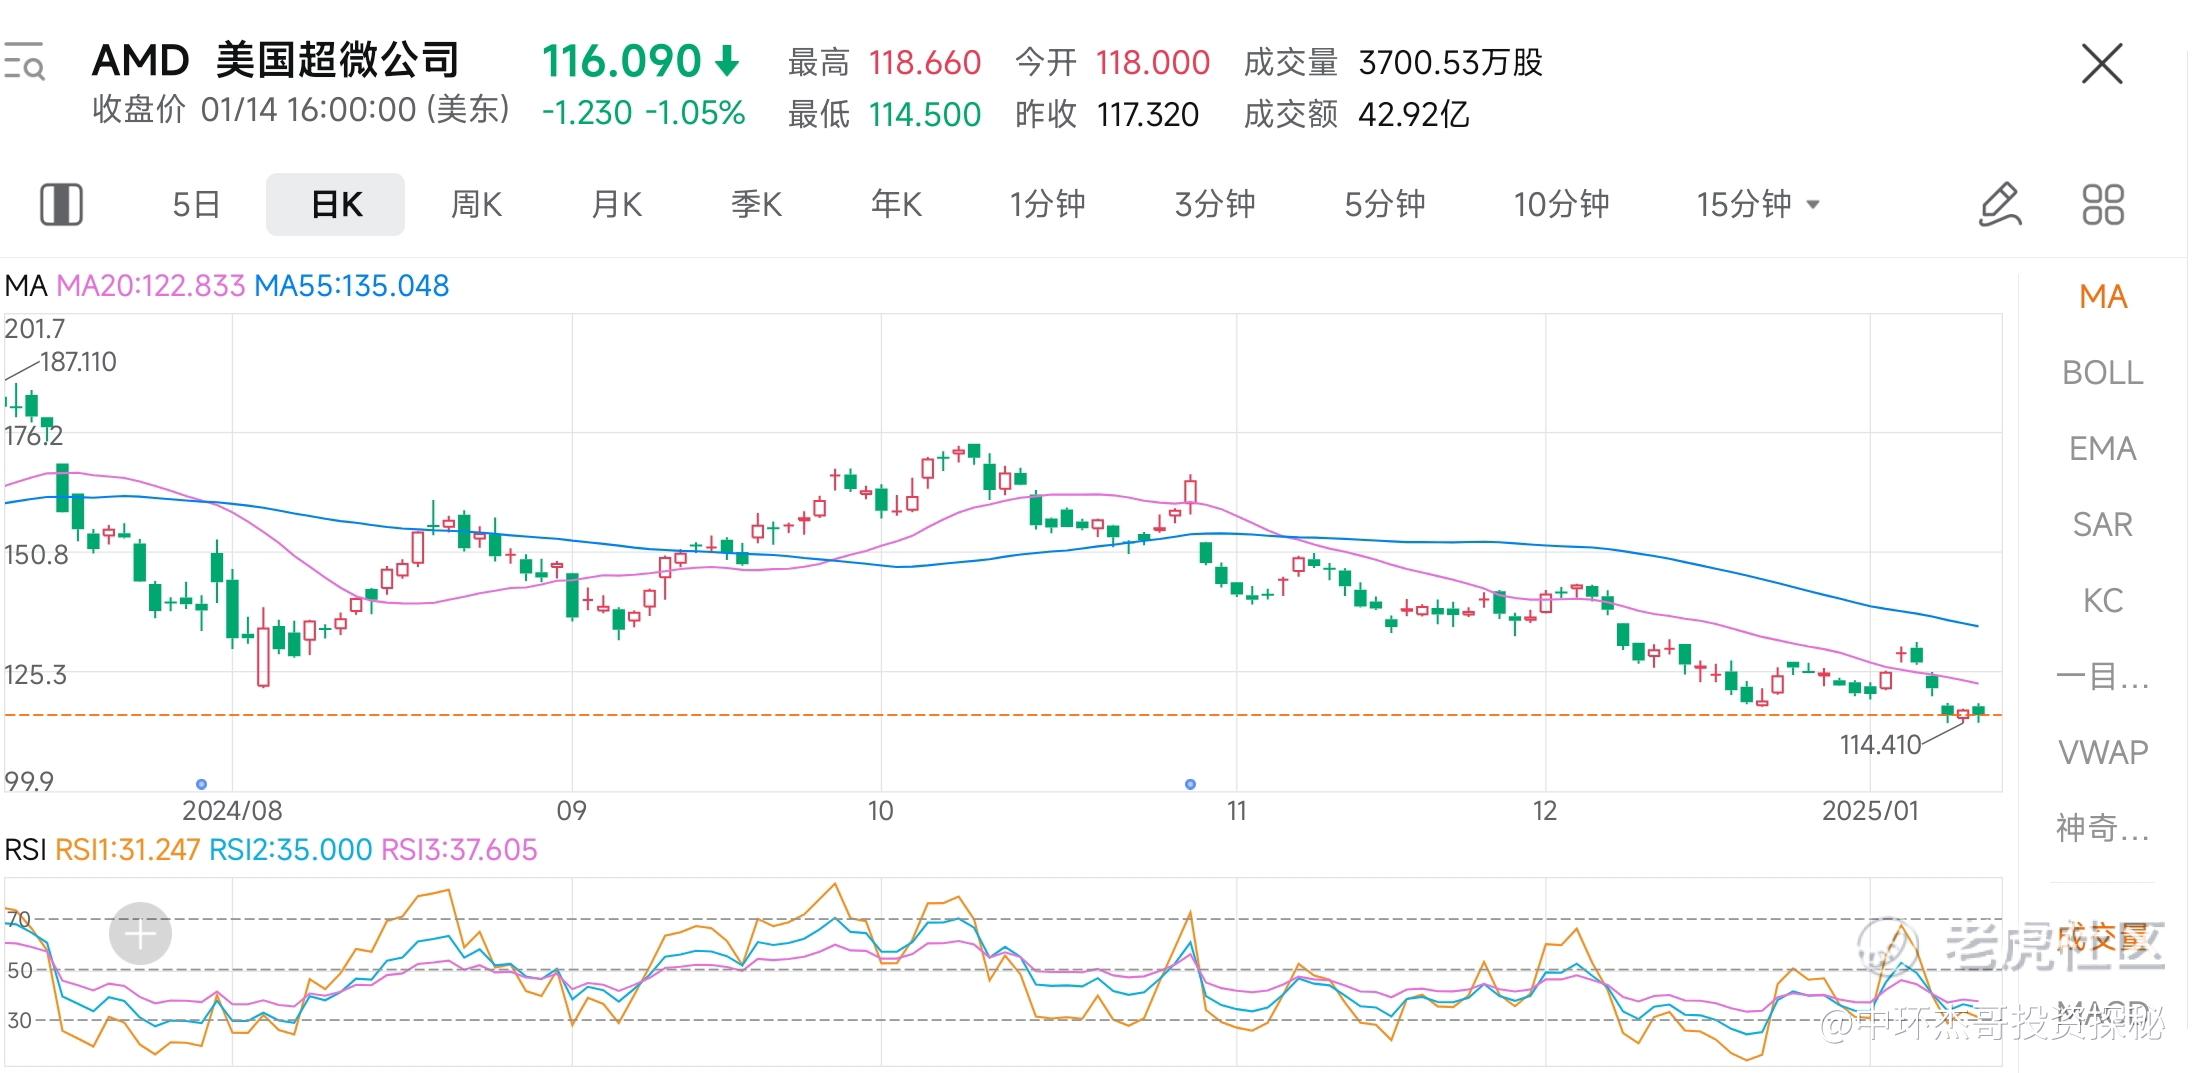Viewport: 2209px width, 1073px height.
Task: Open the stock search list icon
Action: (x=24, y=62)
